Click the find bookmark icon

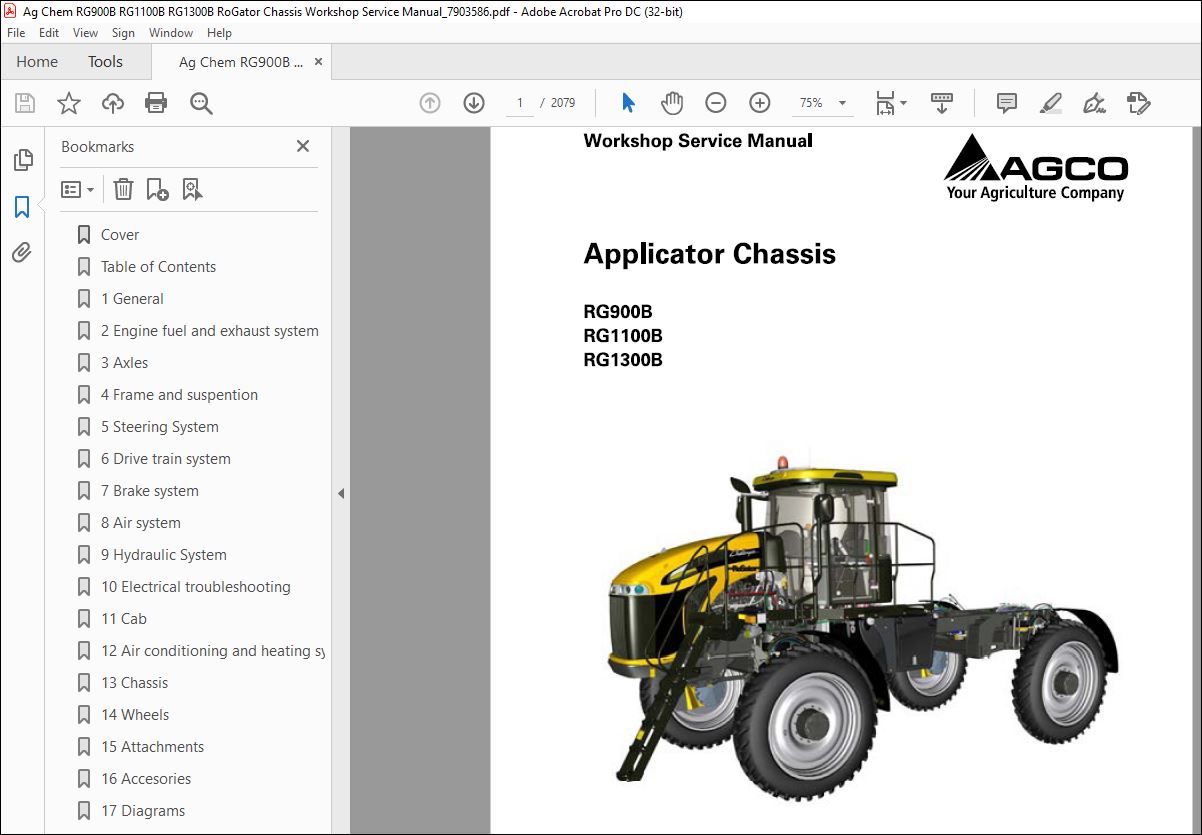pyautogui.click(x=192, y=189)
